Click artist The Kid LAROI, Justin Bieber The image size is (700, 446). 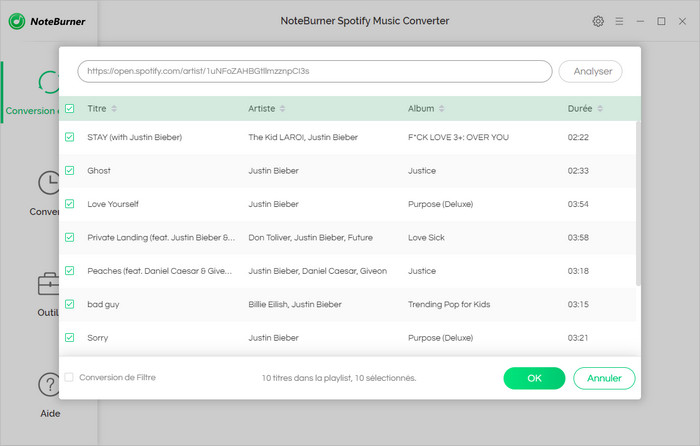pos(303,137)
